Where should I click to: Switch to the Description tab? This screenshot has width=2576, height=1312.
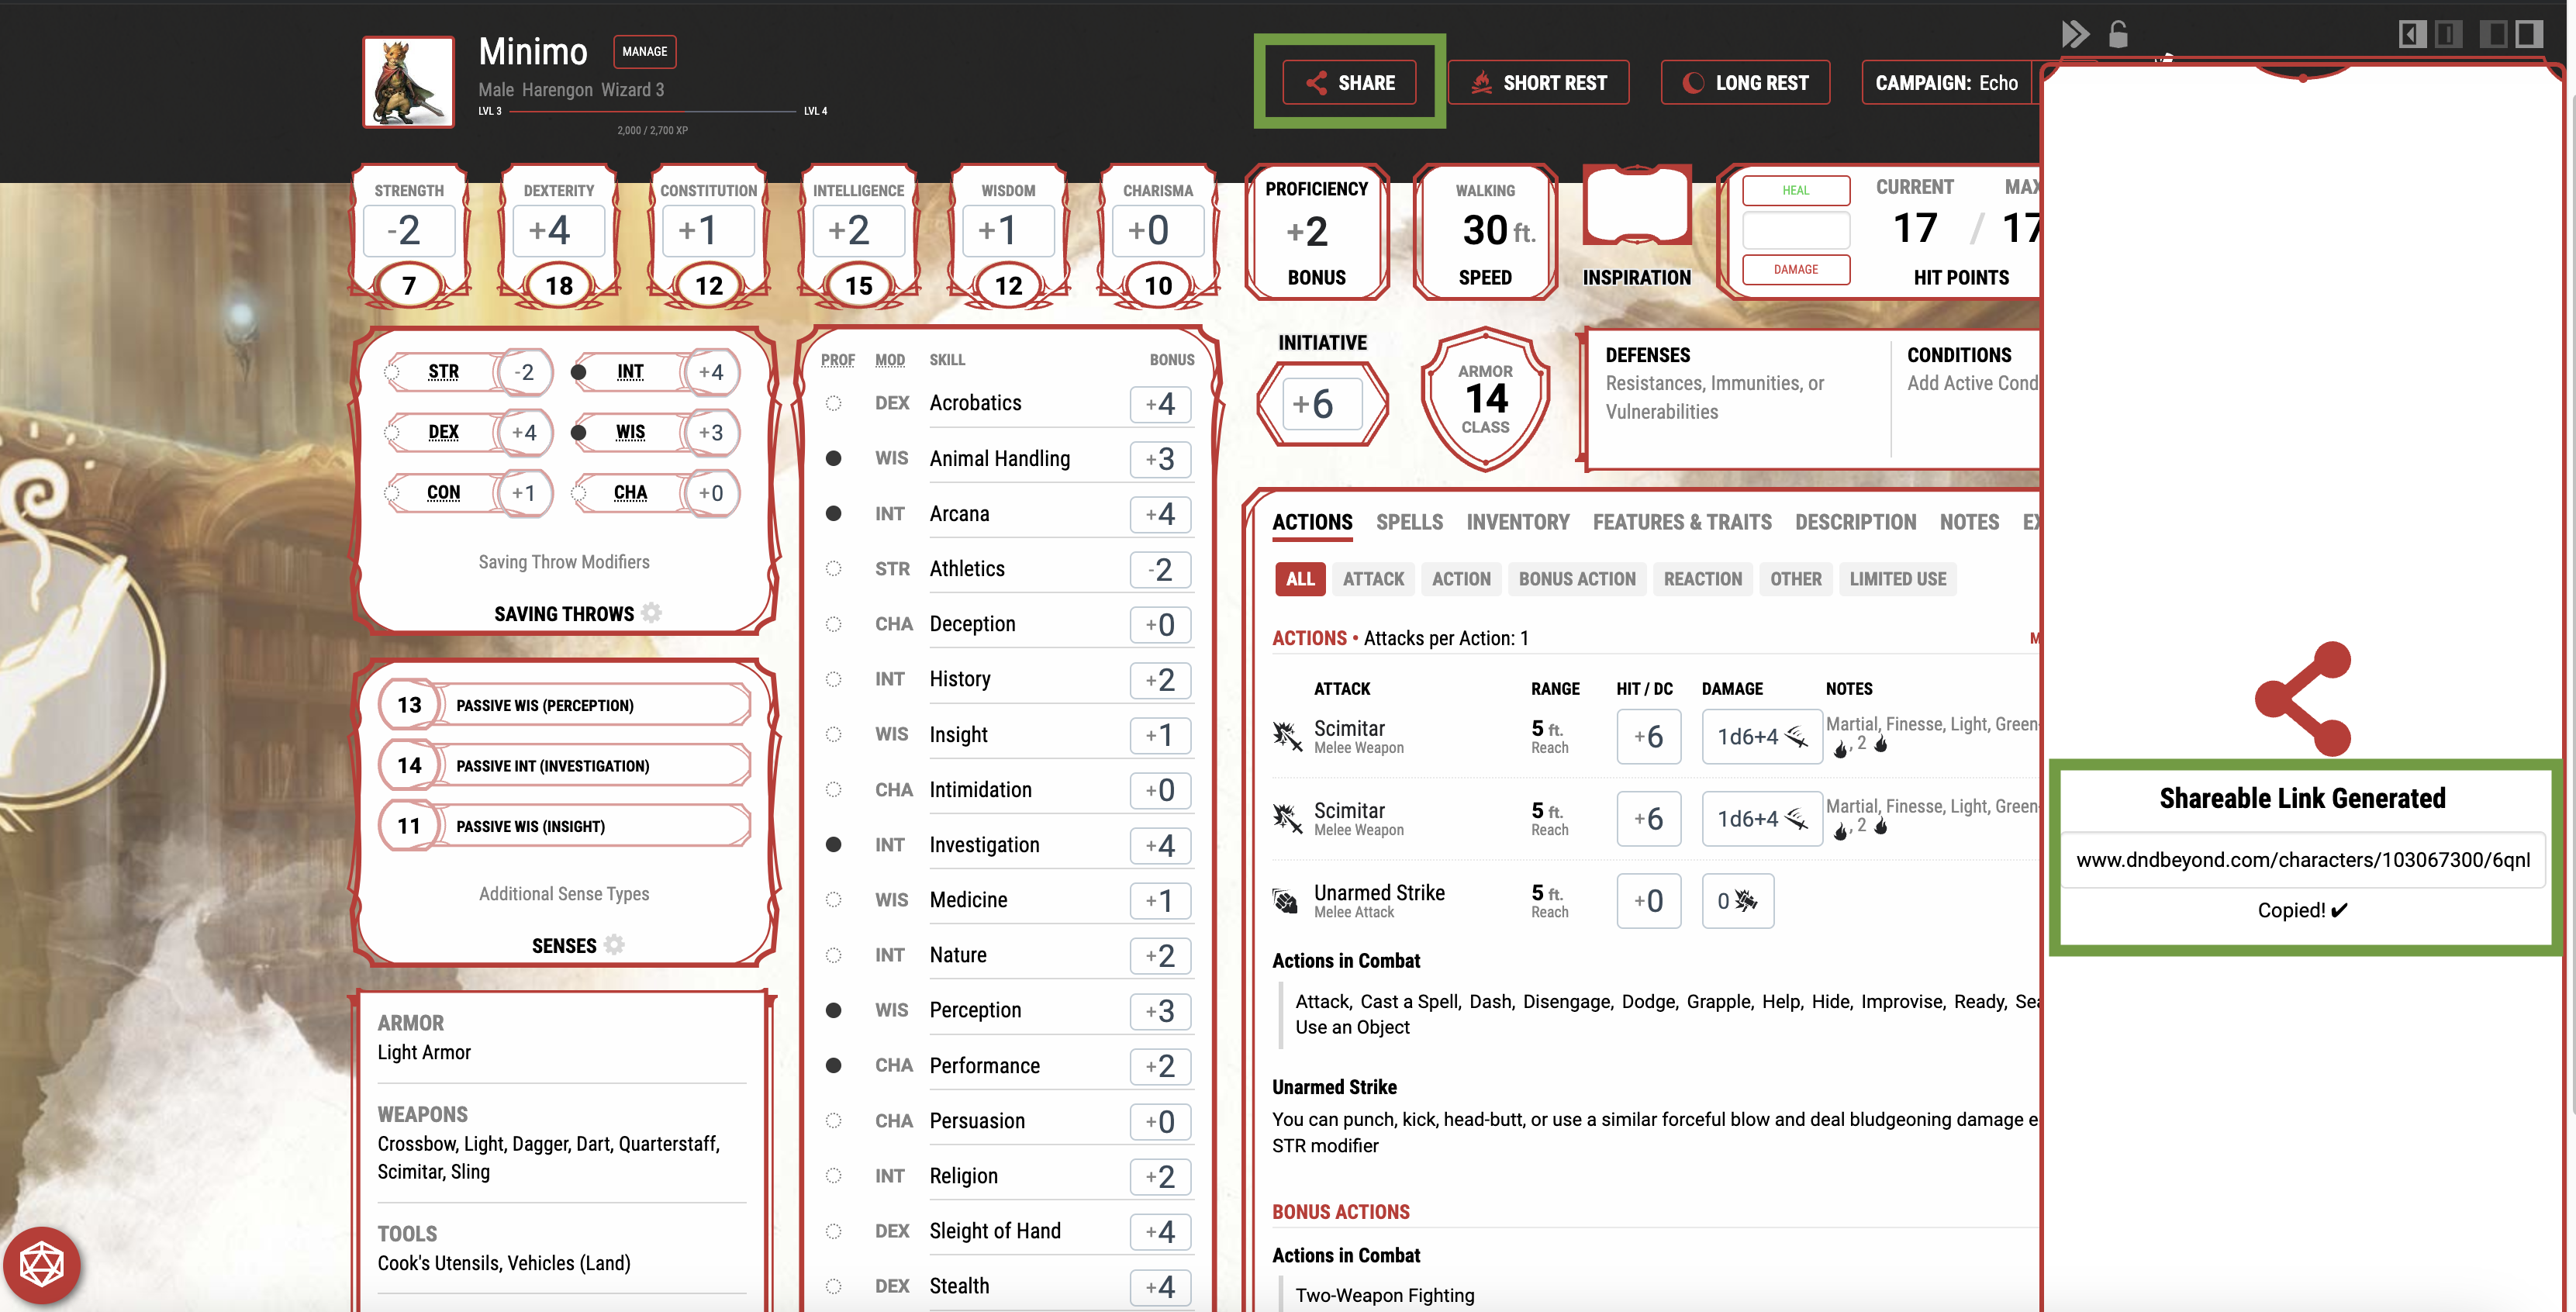[x=1855, y=522]
